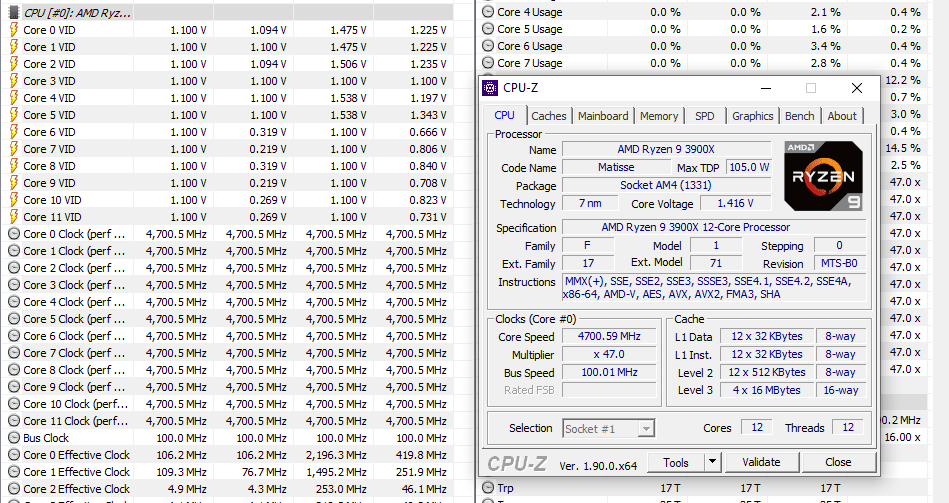This screenshot has height=503, width=949.
Task: Click the Core 7 VID value 0.219 V
Action: pos(268,149)
